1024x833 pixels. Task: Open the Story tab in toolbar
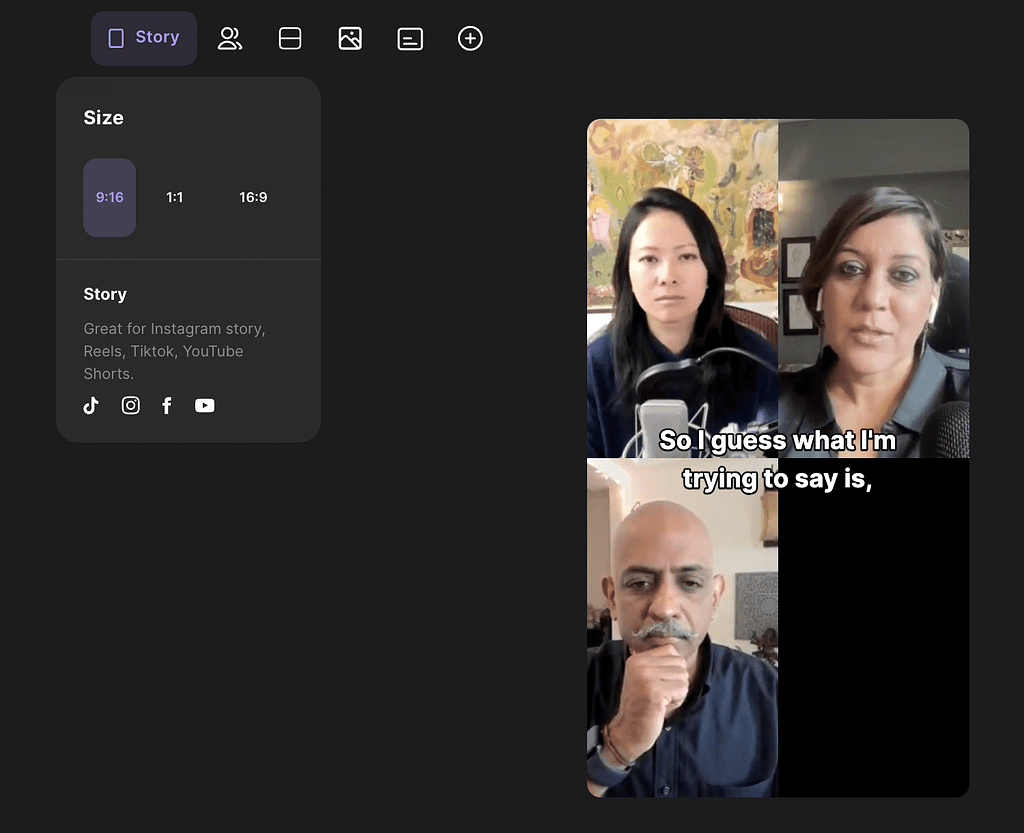click(144, 38)
